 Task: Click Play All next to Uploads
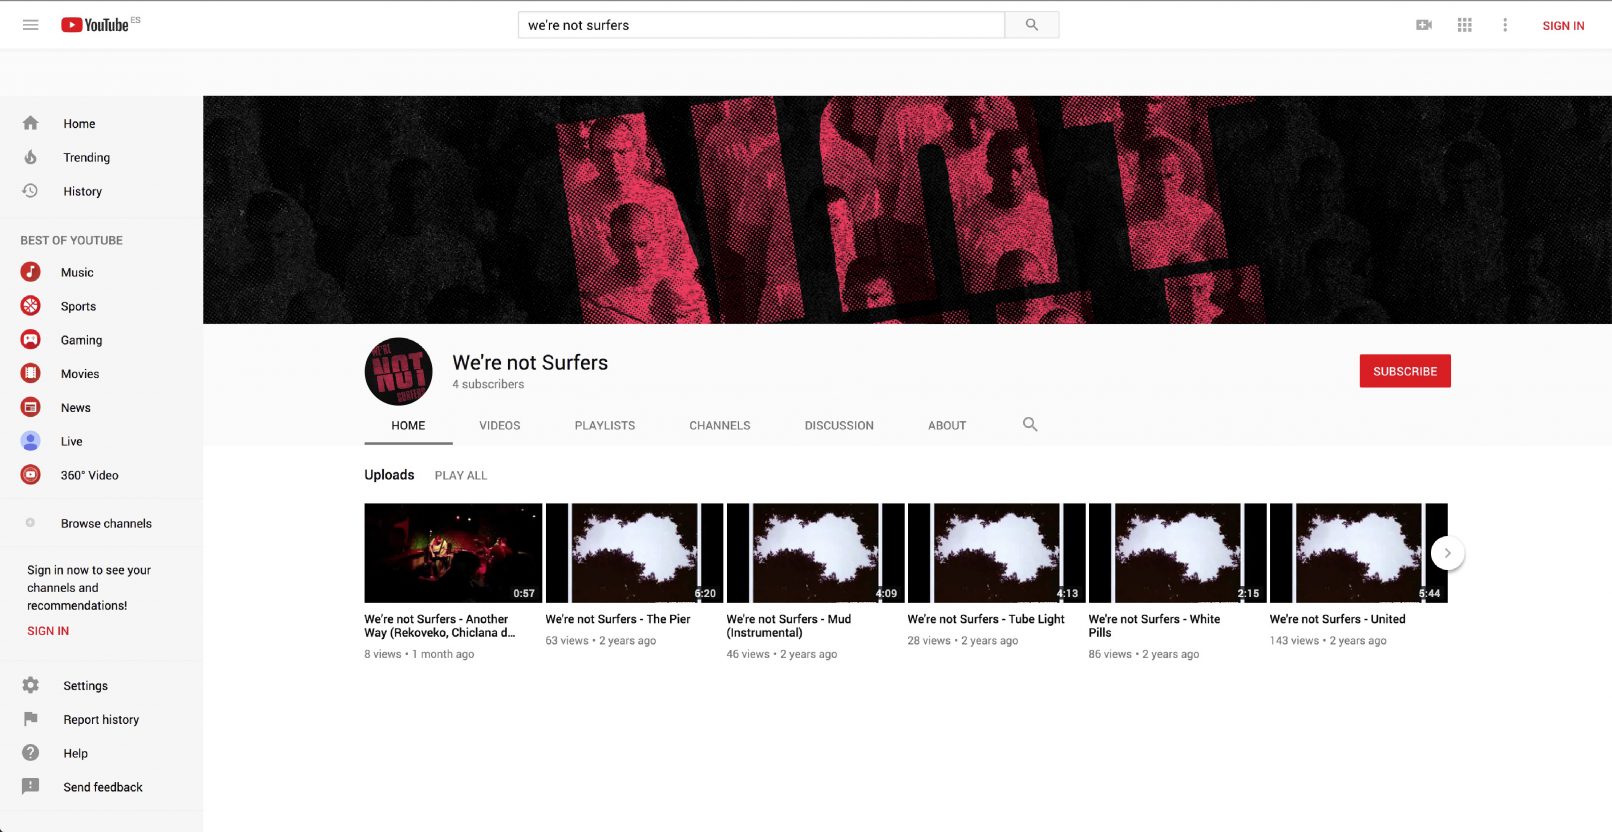[460, 476]
